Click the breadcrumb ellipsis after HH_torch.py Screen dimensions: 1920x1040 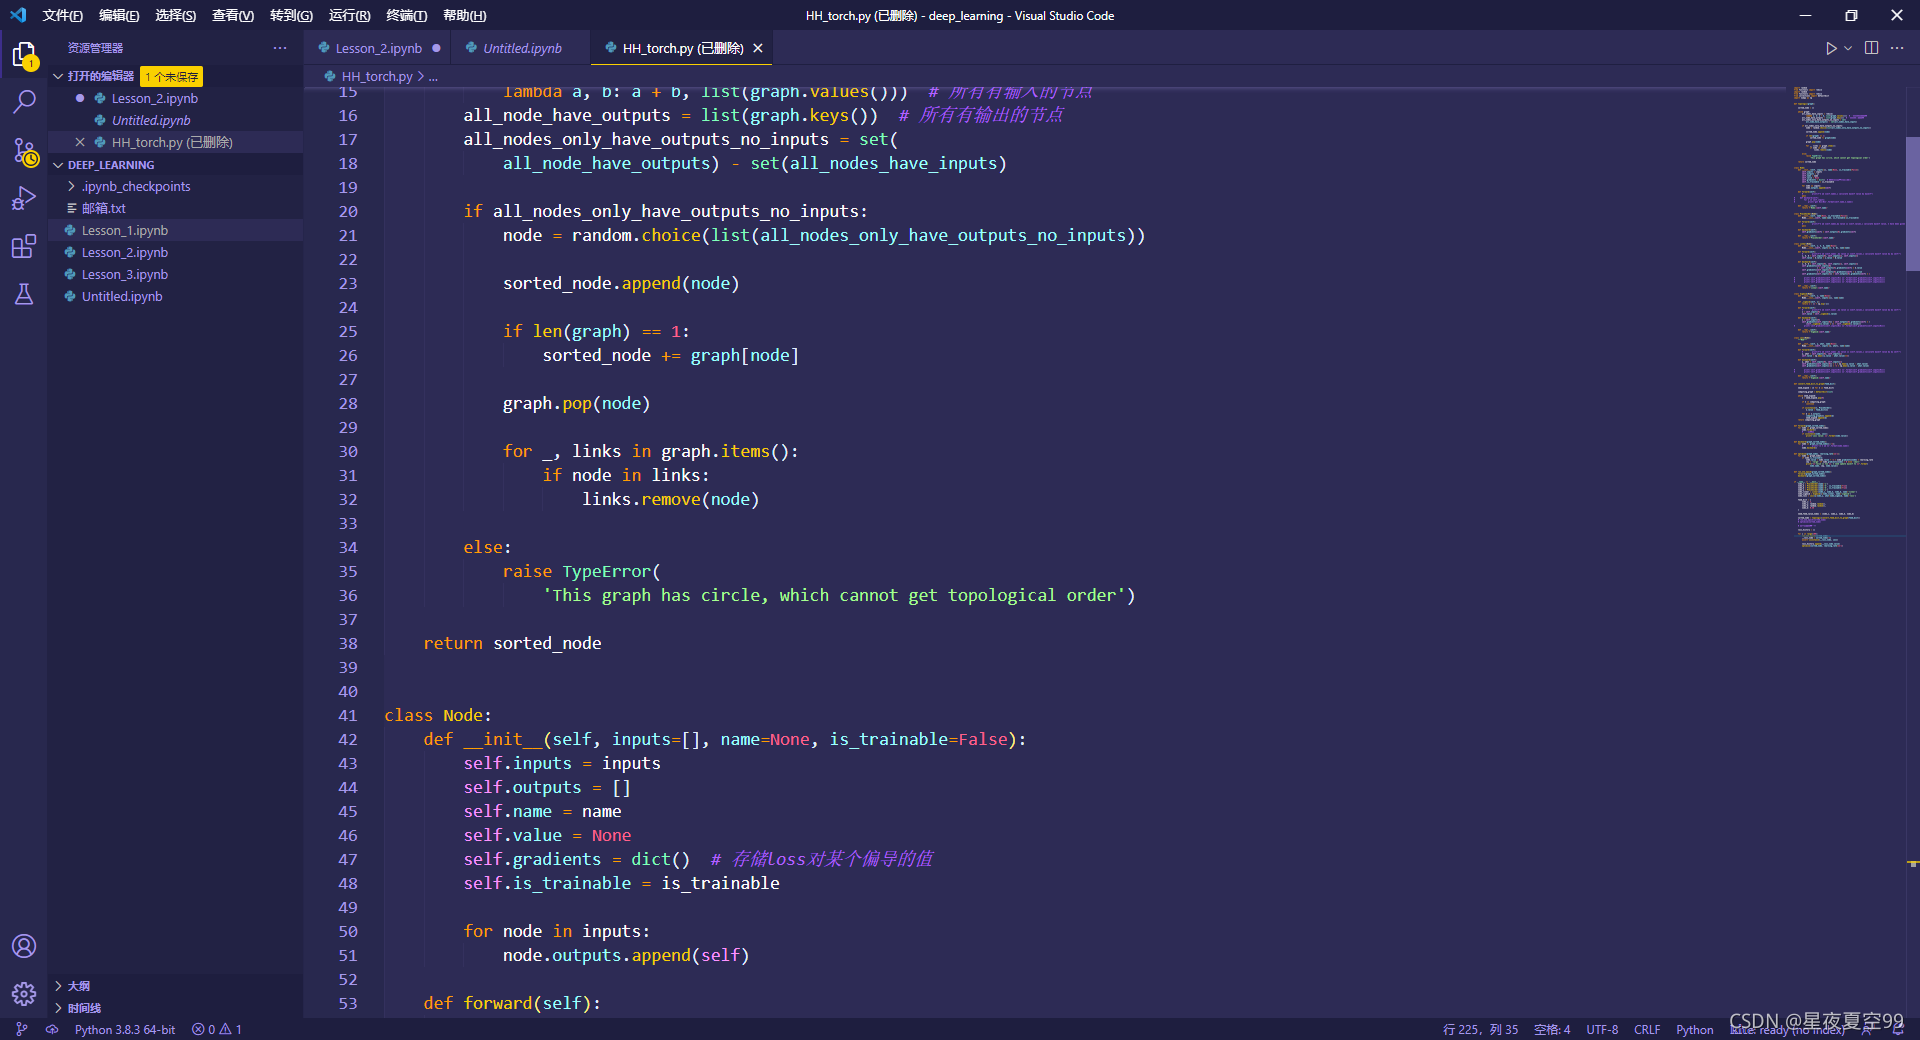pos(433,76)
